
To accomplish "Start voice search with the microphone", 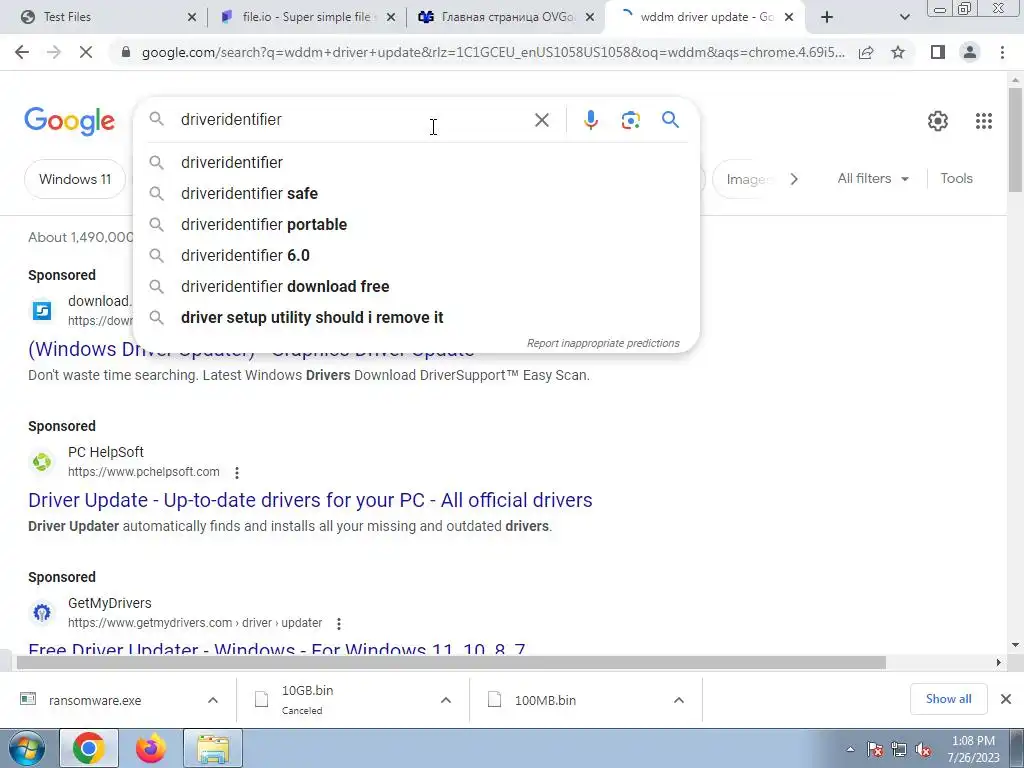I will tap(590, 120).
